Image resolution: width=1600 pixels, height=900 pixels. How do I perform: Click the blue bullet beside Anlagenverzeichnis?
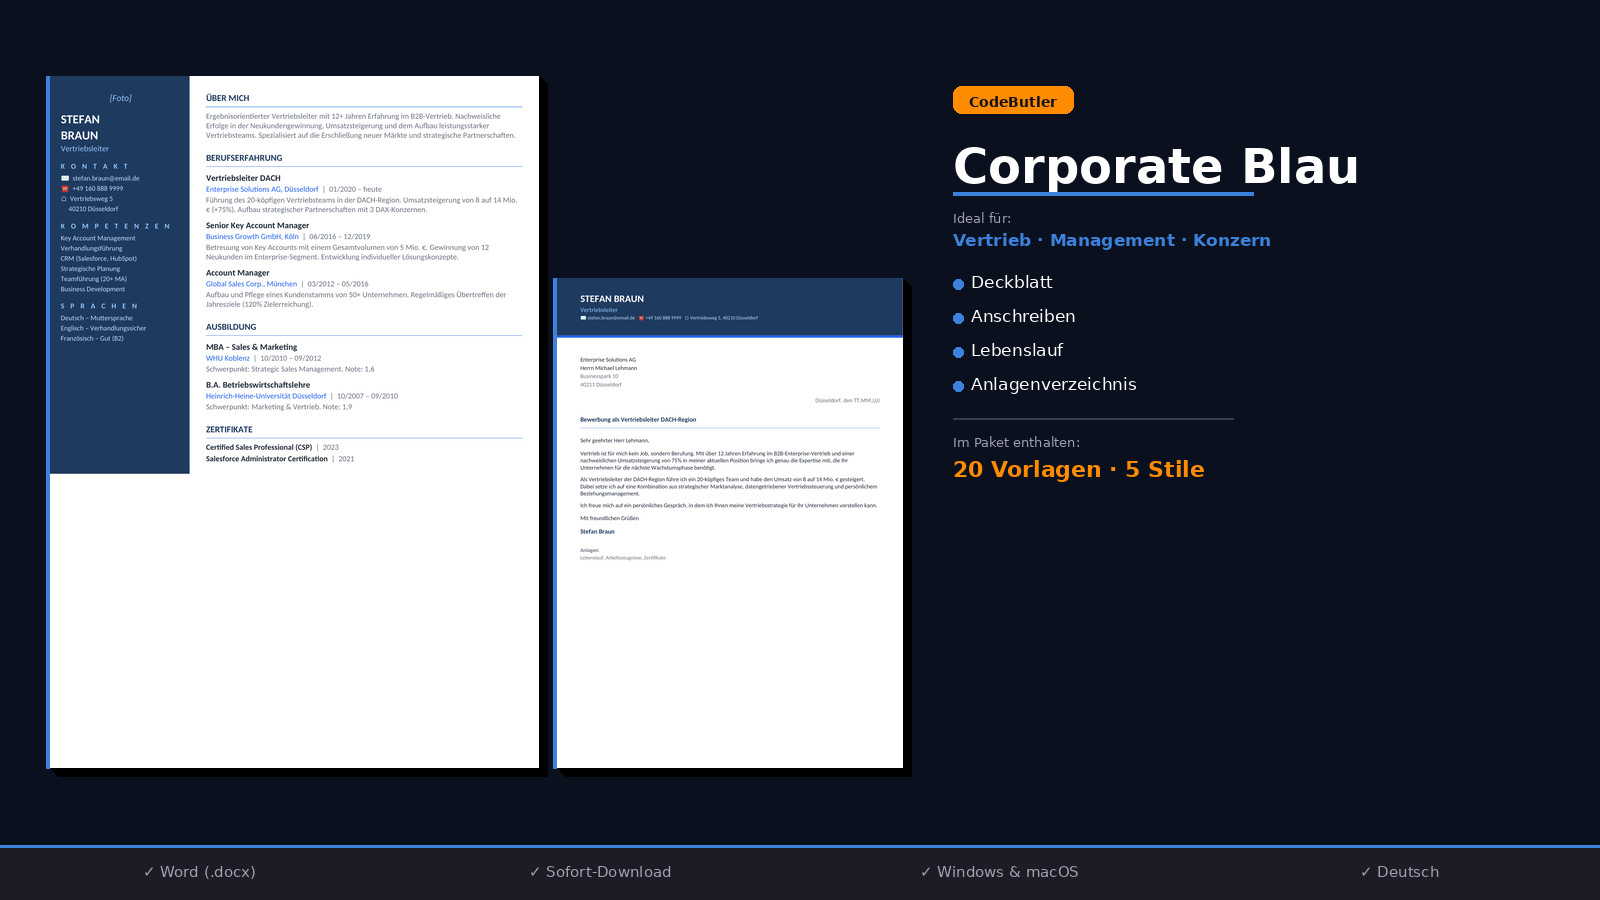958,386
